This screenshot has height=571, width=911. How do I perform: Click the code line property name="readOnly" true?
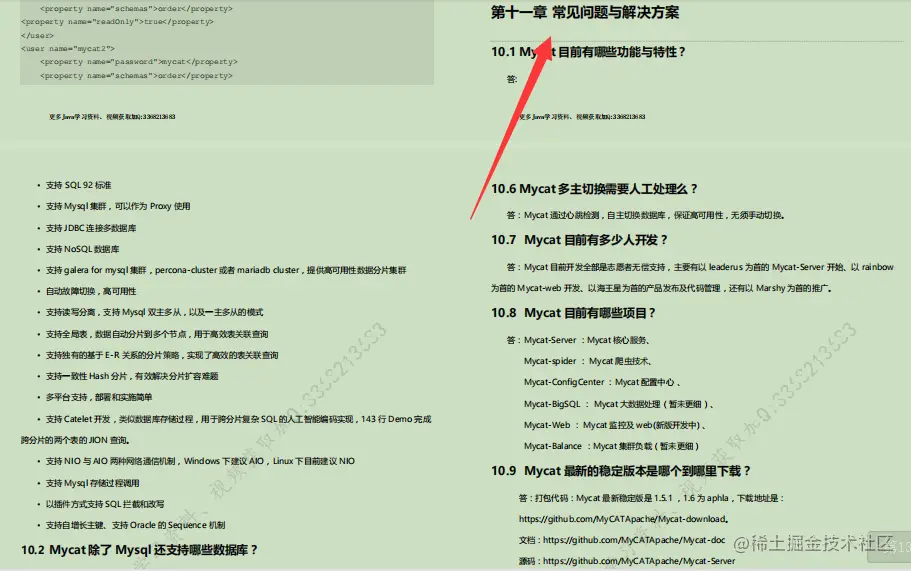click(x=117, y=22)
